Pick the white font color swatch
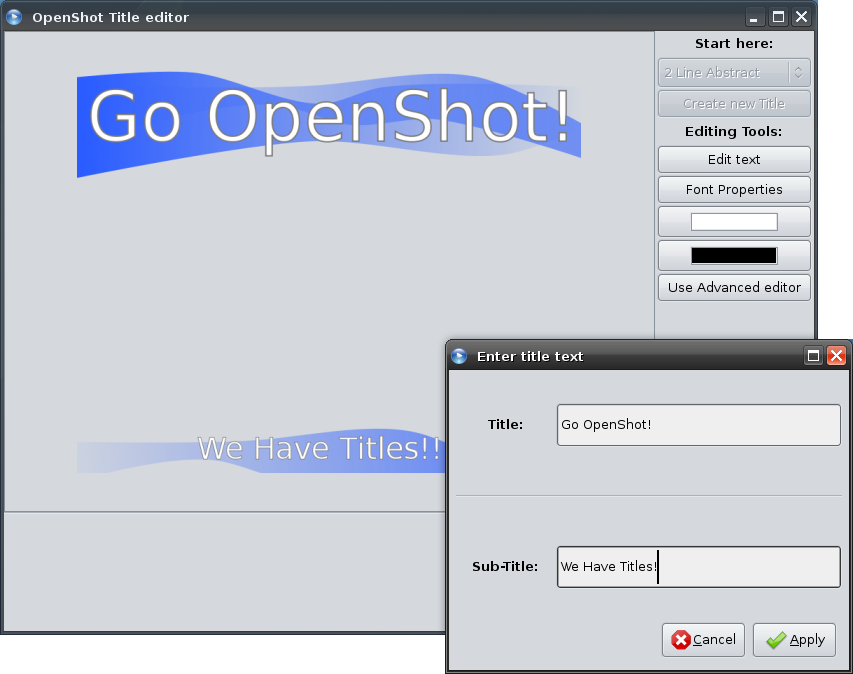Viewport: 853px width, 674px height. [x=733, y=222]
